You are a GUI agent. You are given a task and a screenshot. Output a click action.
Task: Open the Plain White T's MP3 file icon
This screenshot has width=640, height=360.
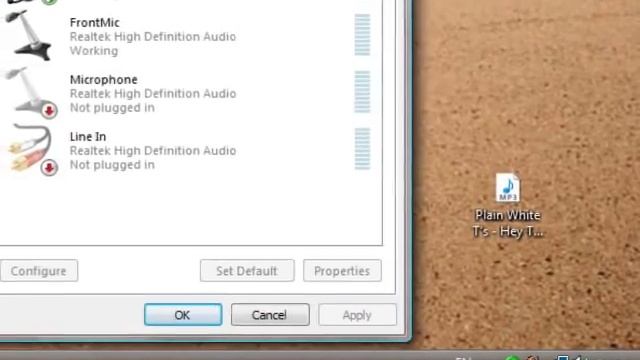pyautogui.click(x=508, y=188)
